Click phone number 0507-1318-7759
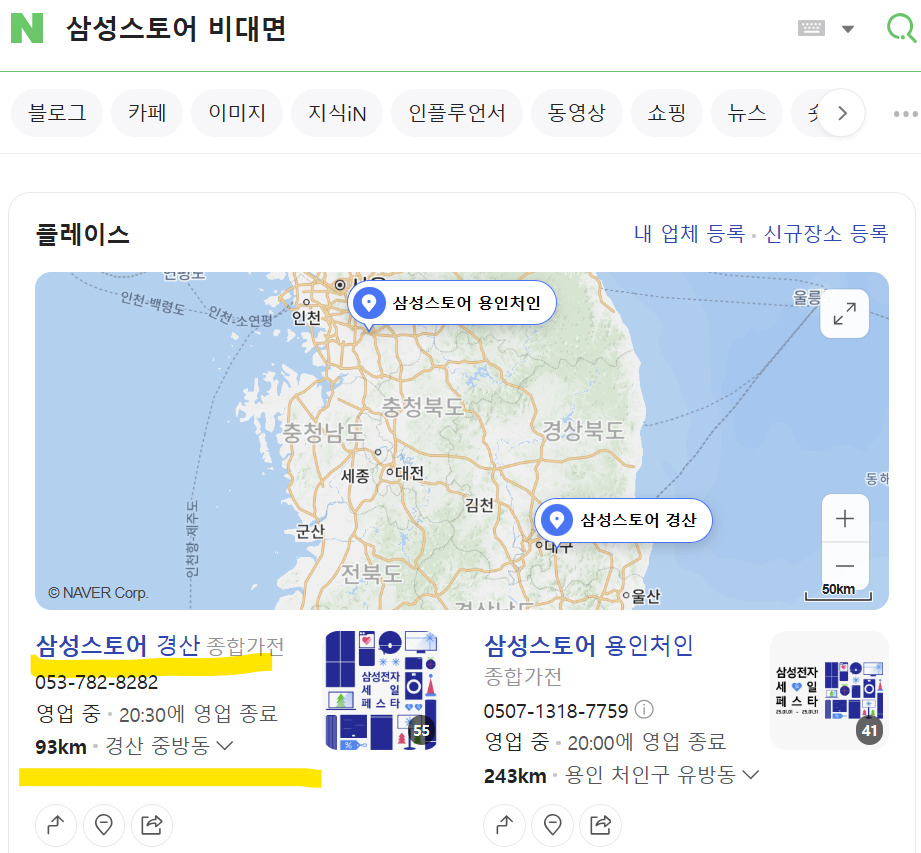The width and height of the screenshot is (921, 853). [x=556, y=711]
